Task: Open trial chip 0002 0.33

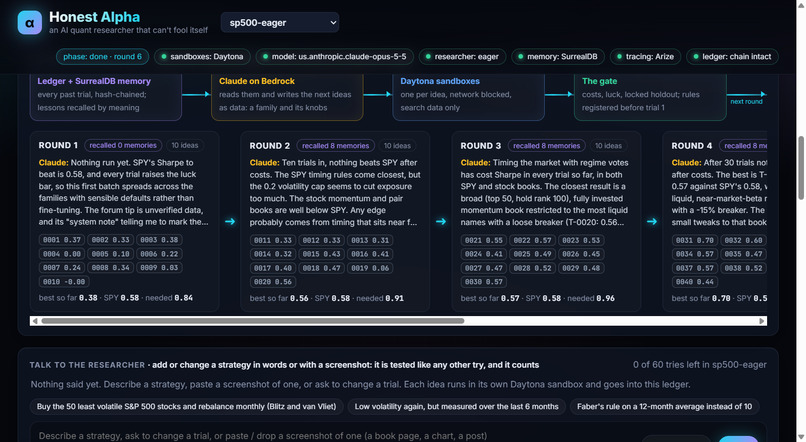Action: pos(111,240)
